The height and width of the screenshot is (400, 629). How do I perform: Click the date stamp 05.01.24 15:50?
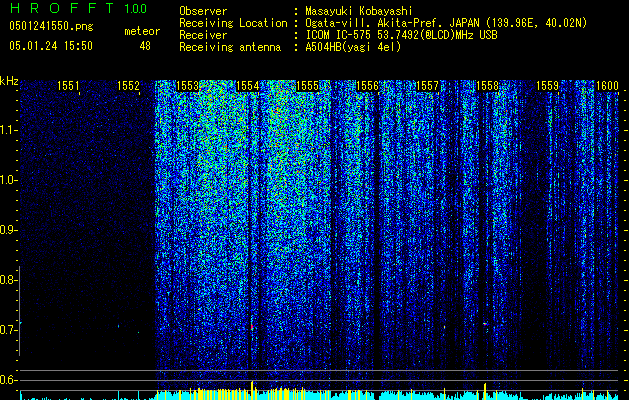[x=51, y=46]
